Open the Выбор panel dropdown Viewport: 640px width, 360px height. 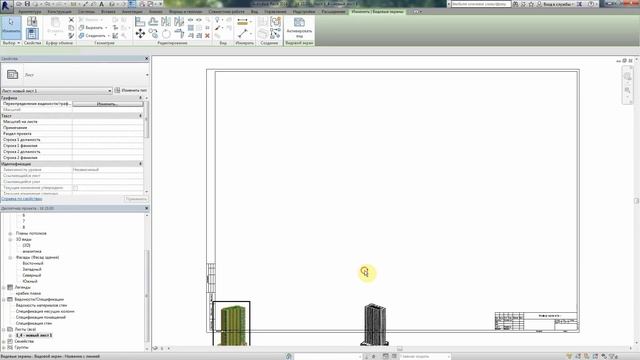(11, 43)
